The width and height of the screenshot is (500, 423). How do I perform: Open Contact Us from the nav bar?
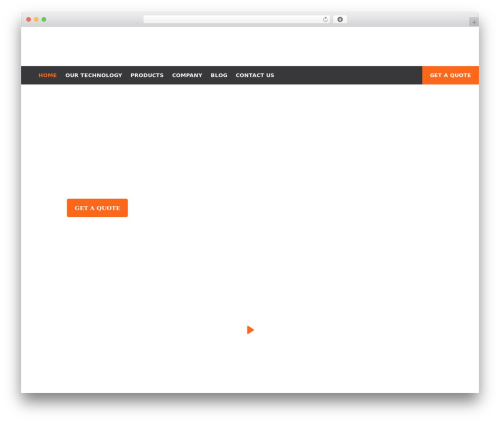255,75
